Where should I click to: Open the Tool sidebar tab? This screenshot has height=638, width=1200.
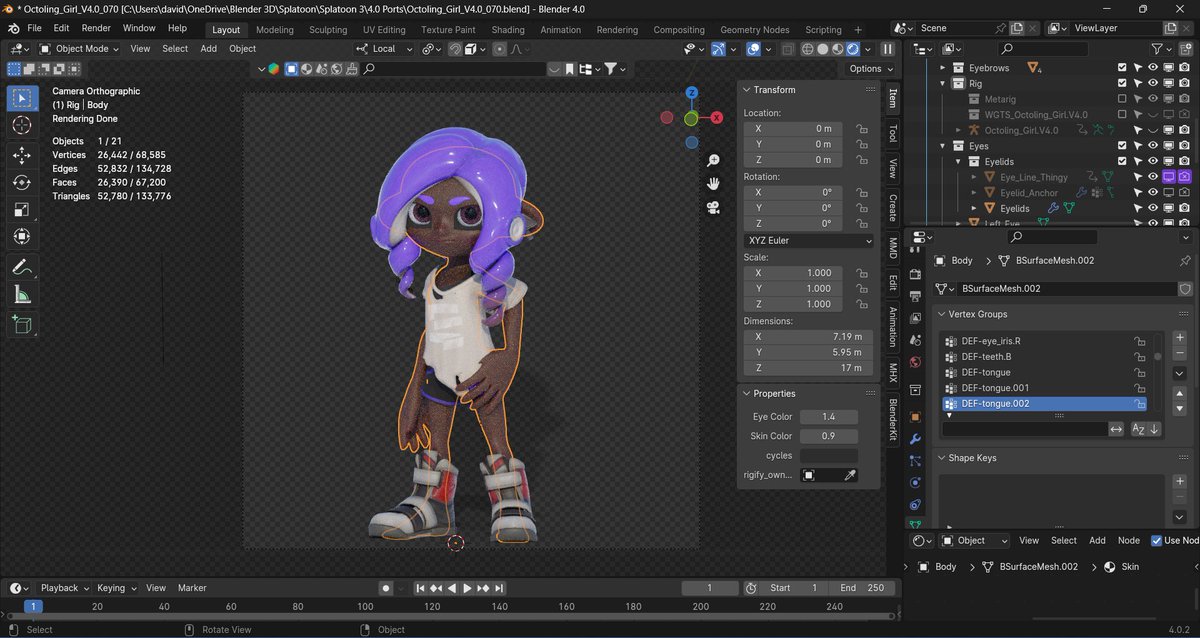893,133
